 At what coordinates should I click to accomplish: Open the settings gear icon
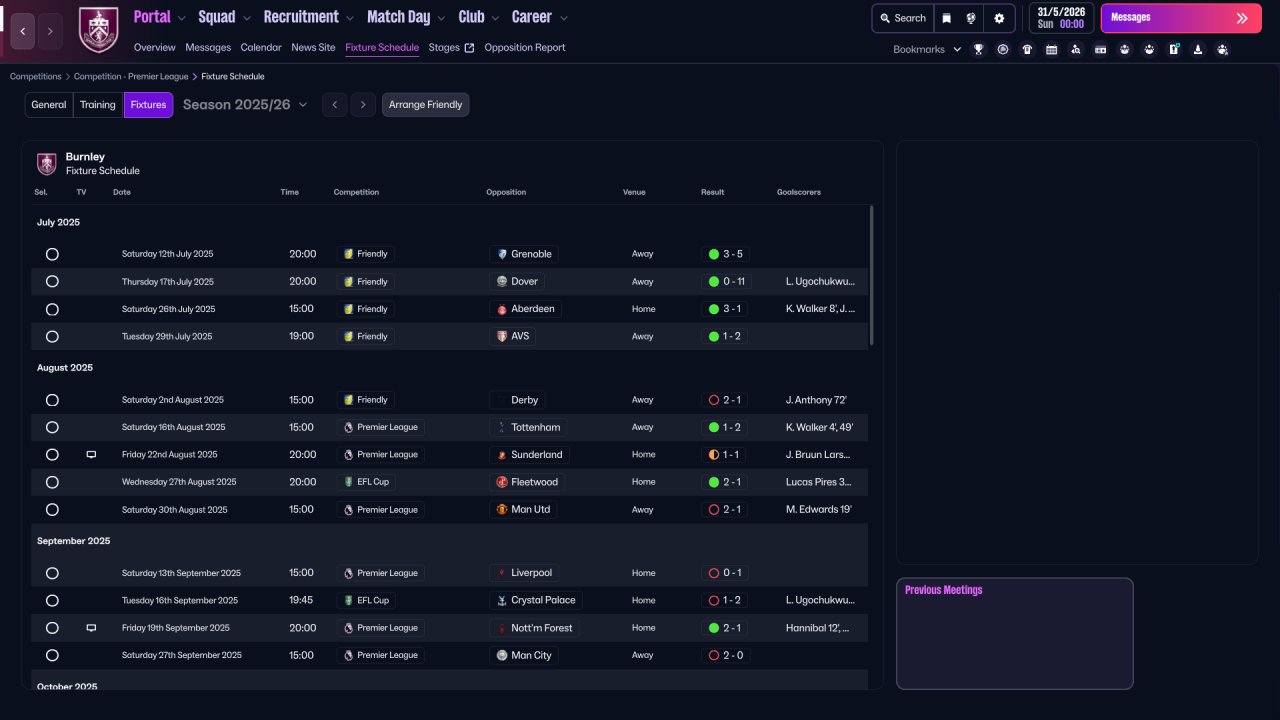(998, 18)
